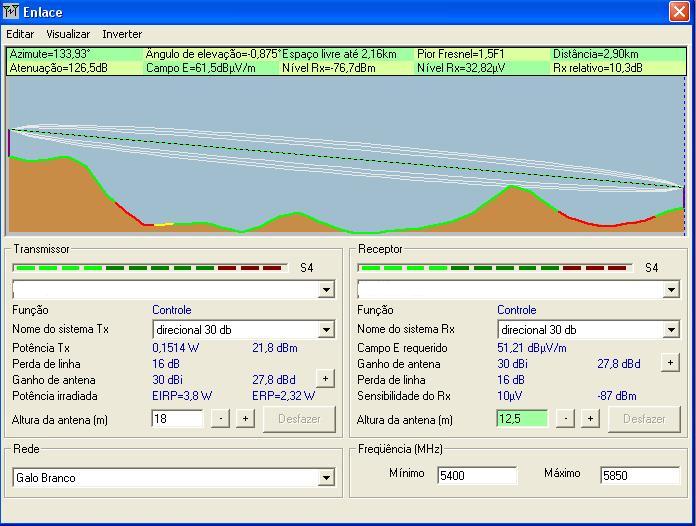Click the Ângulo de elevação readout
696x526 pixels.
click(214, 54)
